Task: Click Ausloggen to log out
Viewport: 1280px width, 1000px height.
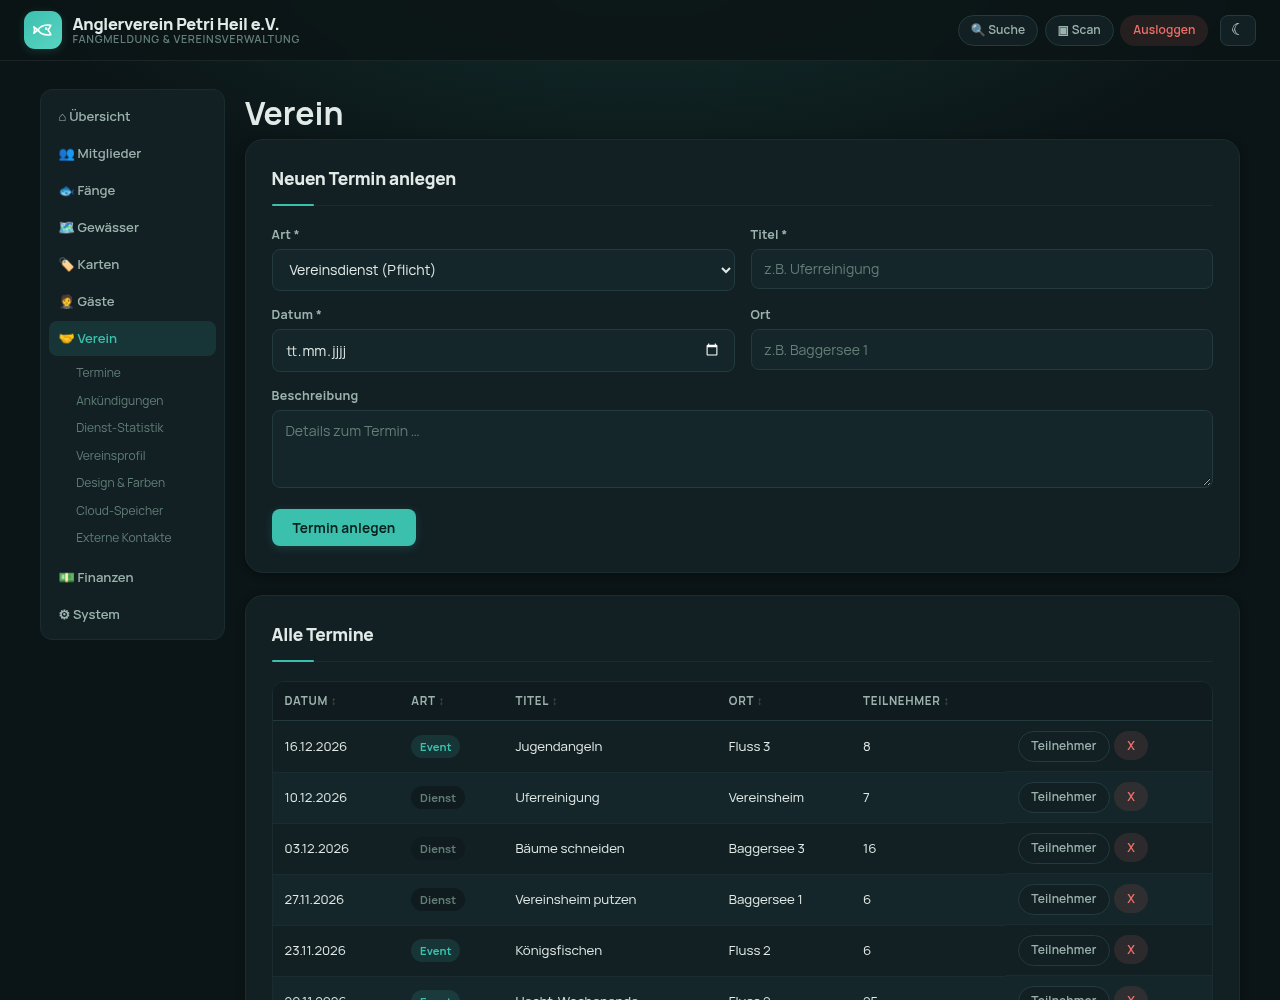Action: [x=1164, y=30]
